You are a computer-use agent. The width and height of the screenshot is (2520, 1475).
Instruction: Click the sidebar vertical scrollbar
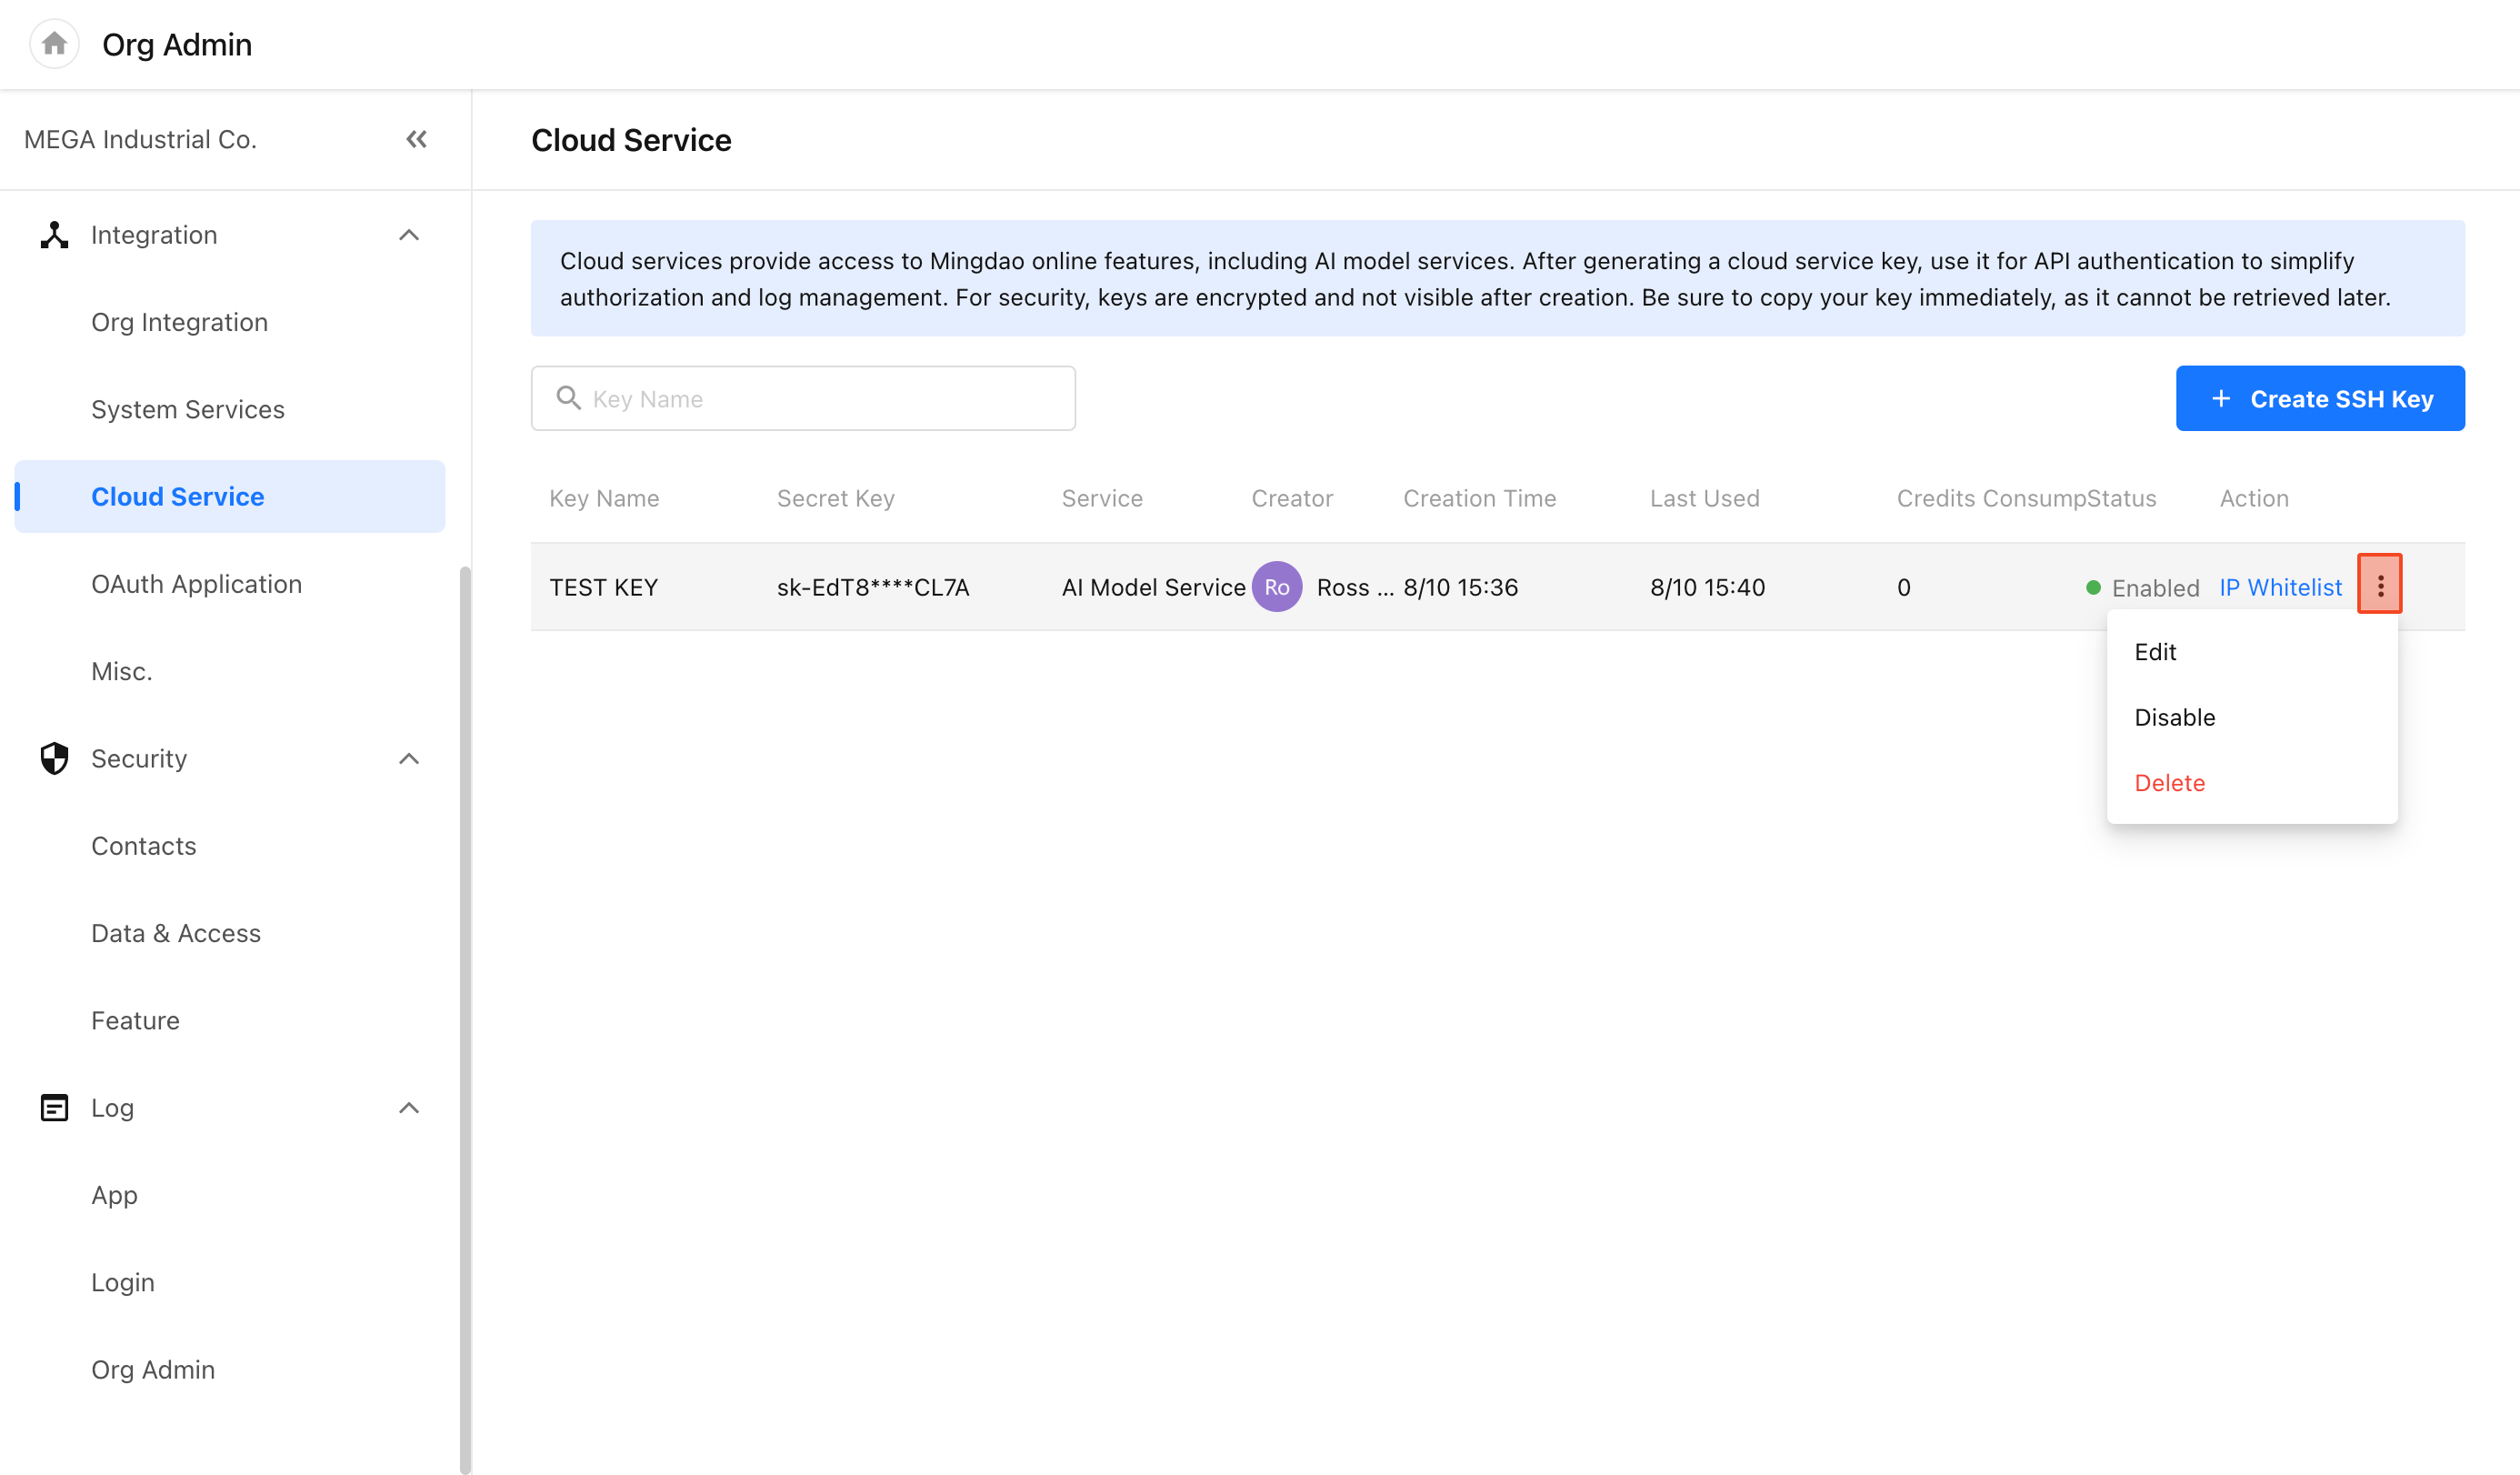[465, 1020]
